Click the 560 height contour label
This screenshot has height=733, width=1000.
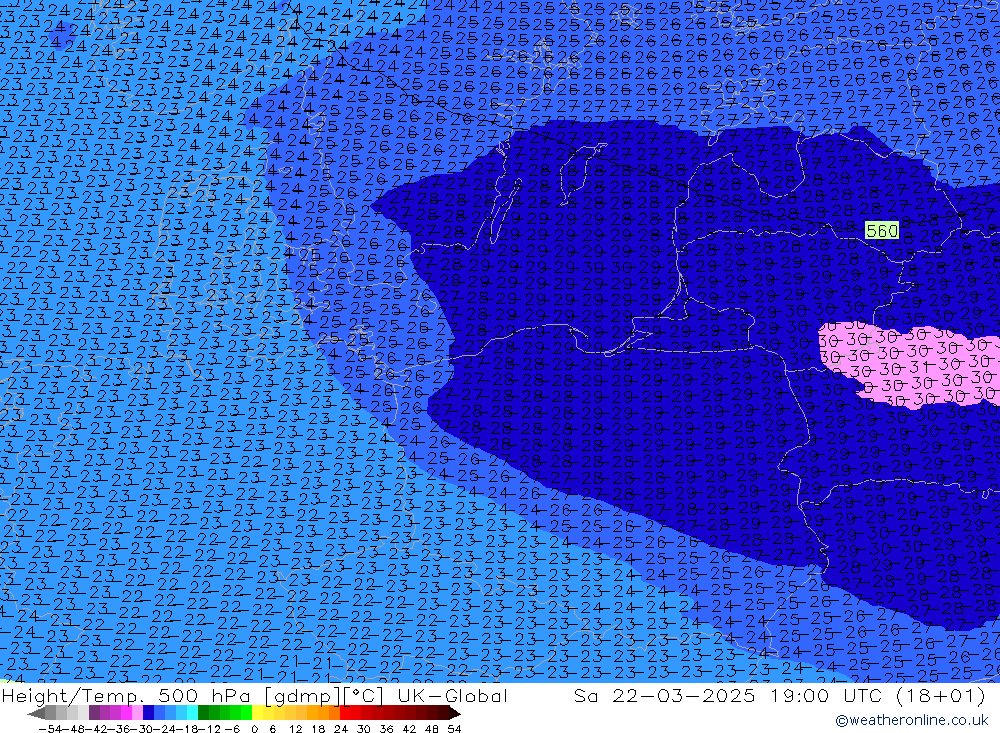(x=882, y=230)
